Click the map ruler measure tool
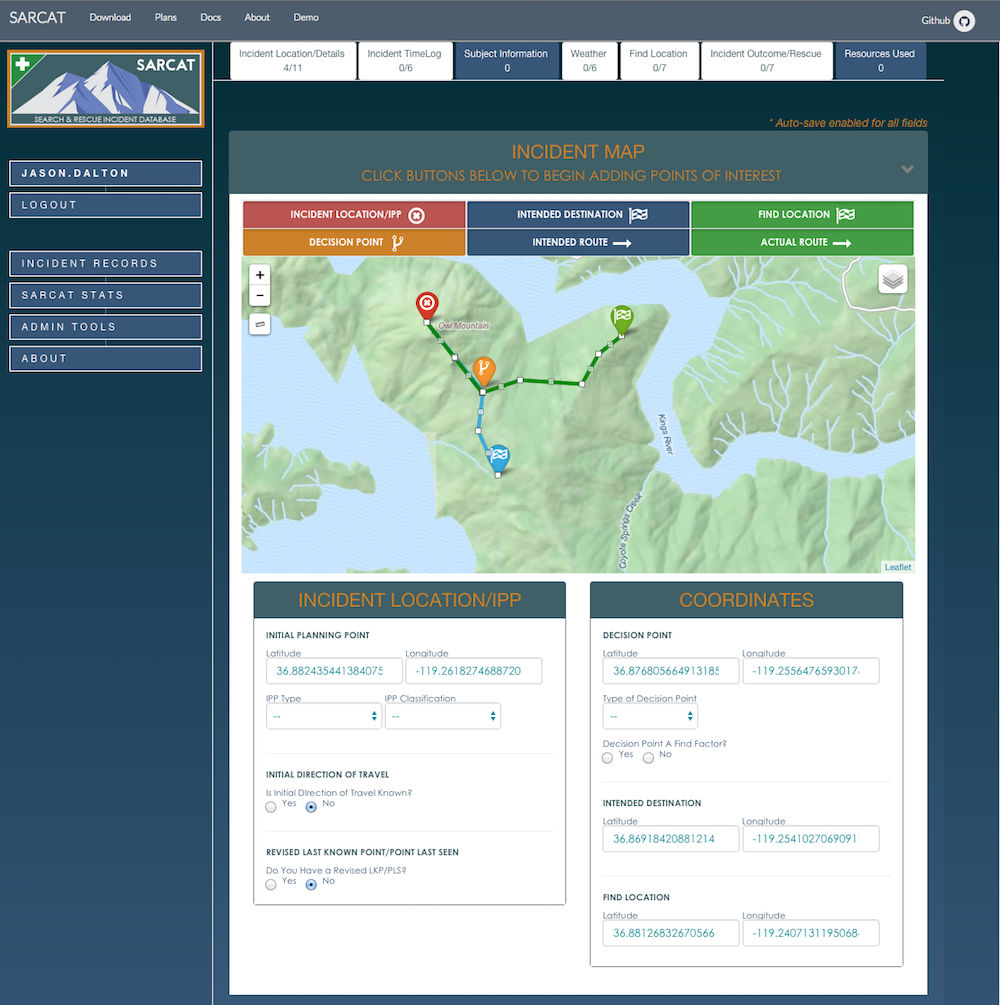 click(x=260, y=324)
